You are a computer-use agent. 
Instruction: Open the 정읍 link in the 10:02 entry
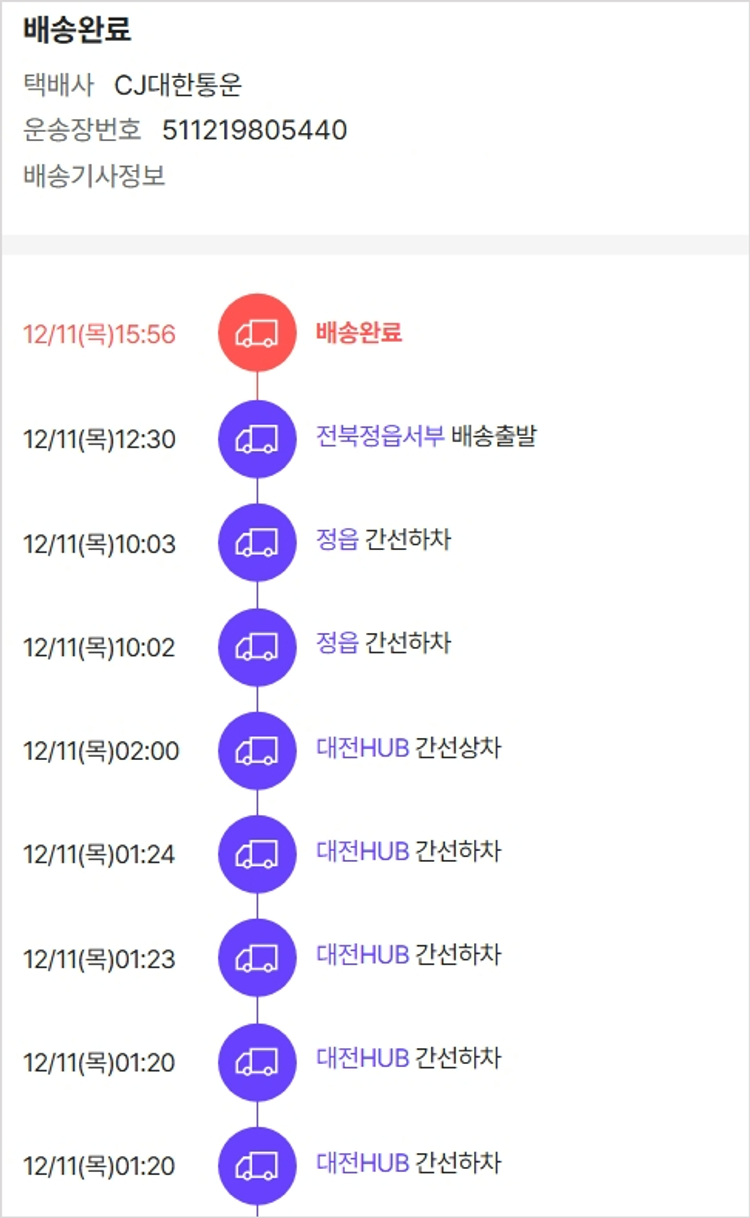(x=337, y=643)
